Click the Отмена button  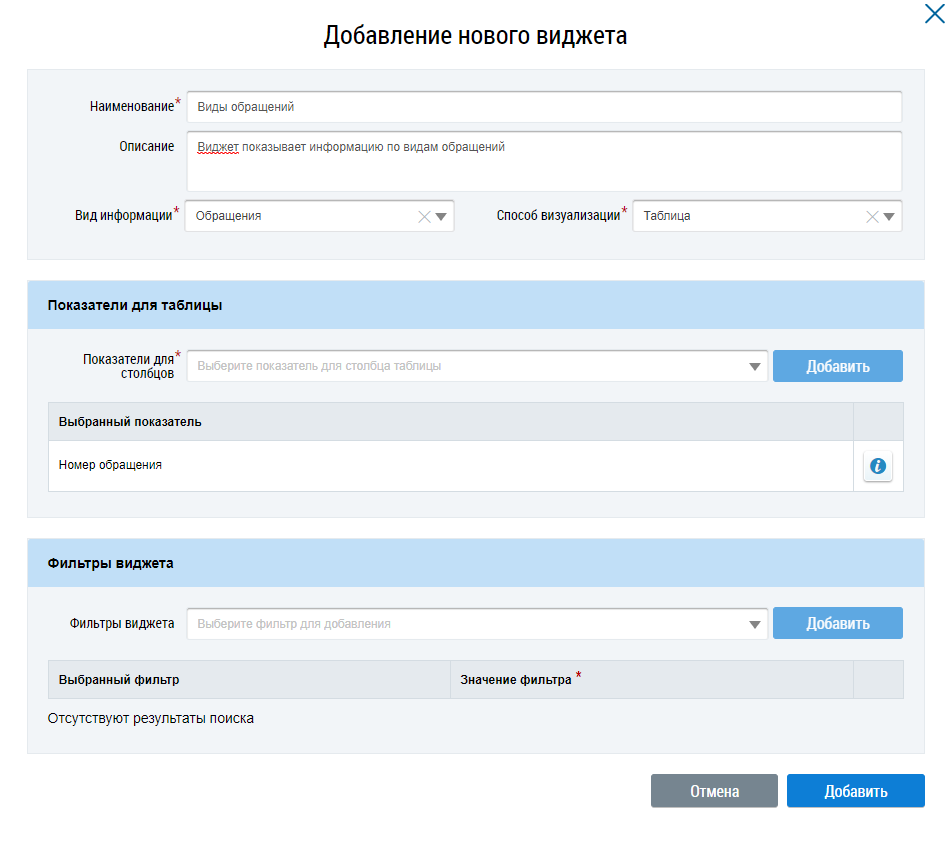[714, 791]
